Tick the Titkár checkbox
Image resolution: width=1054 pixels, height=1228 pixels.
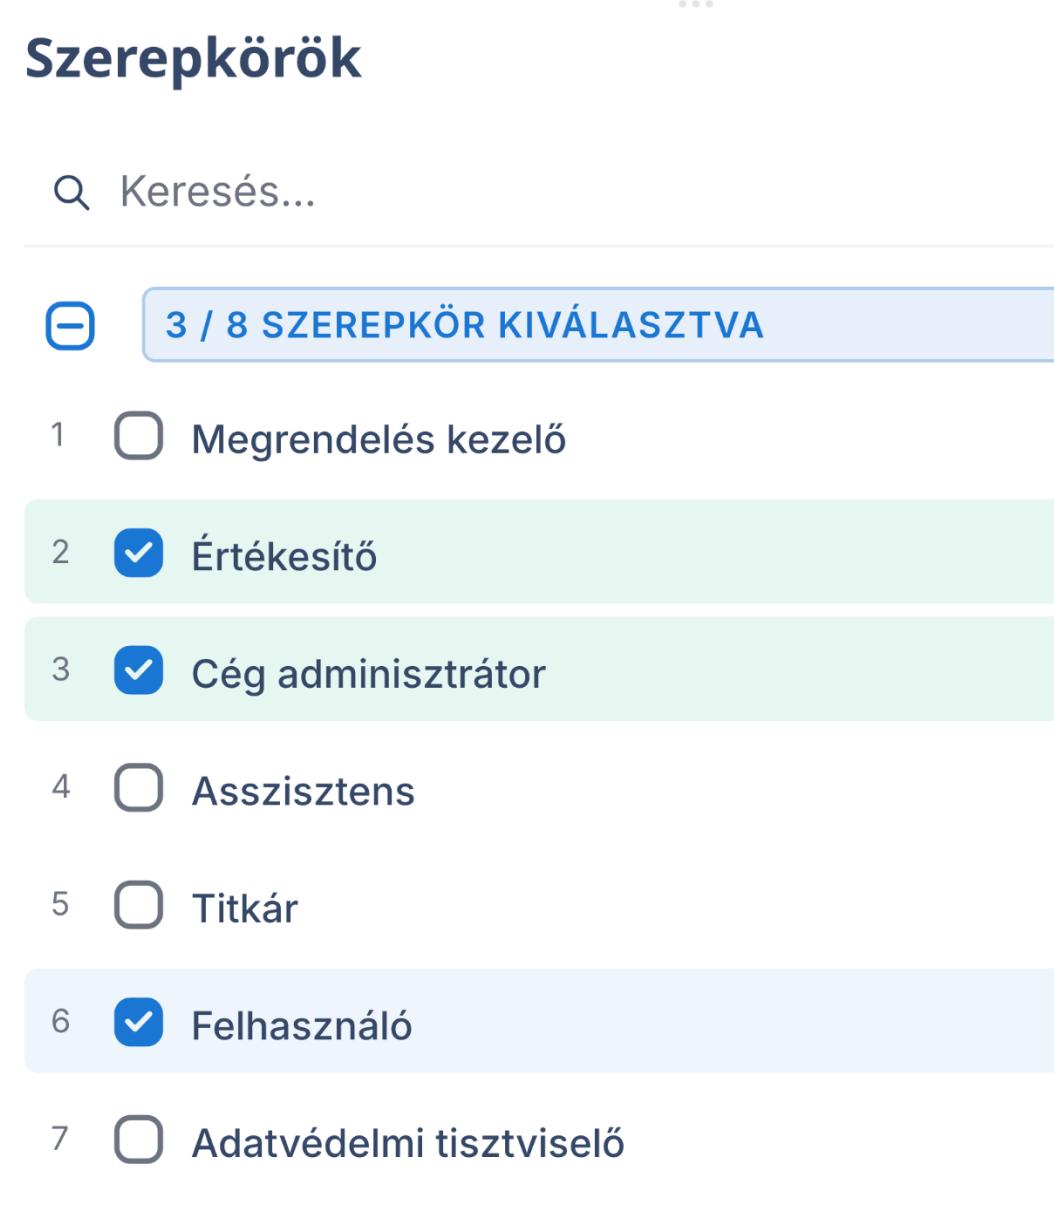(139, 908)
